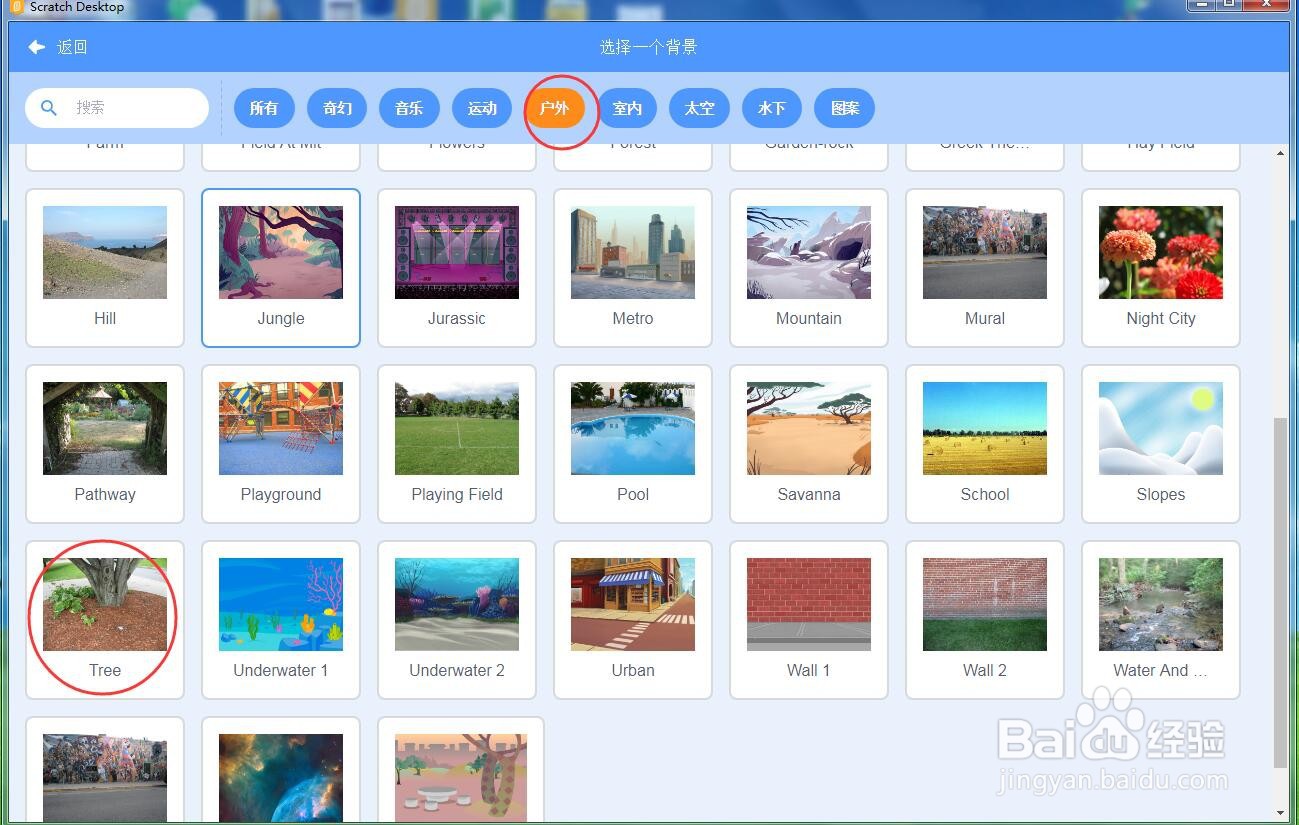Choose the Underwater 2 backdrop
The width and height of the screenshot is (1299, 825).
(x=457, y=620)
